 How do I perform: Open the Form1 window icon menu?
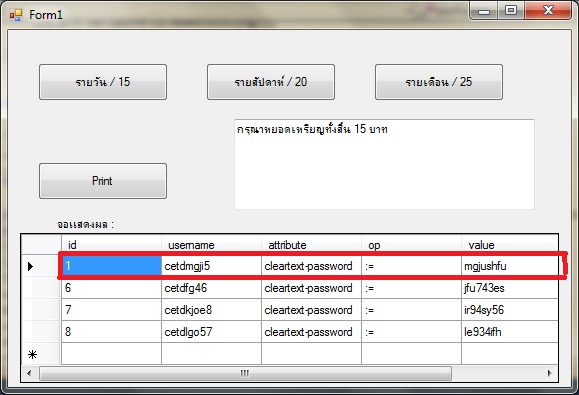pyautogui.click(x=16, y=15)
